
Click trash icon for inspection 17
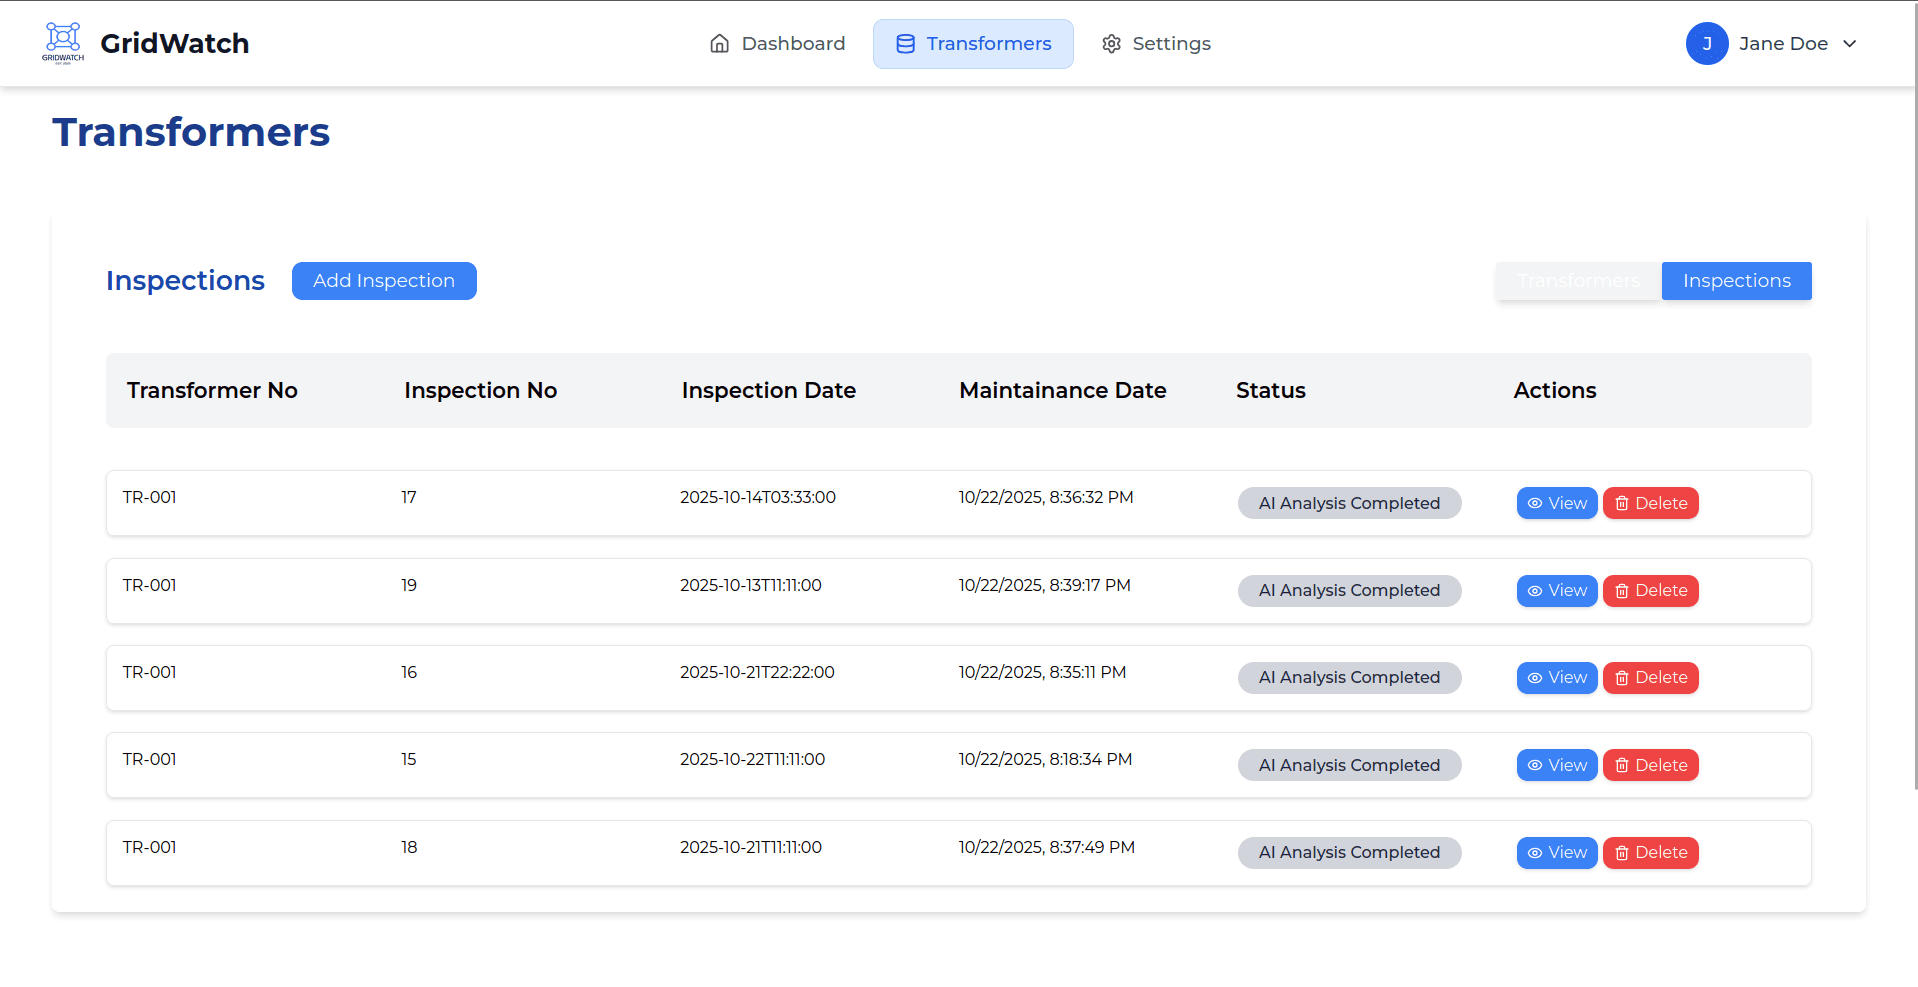pyautogui.click(x=1622, y=504)
